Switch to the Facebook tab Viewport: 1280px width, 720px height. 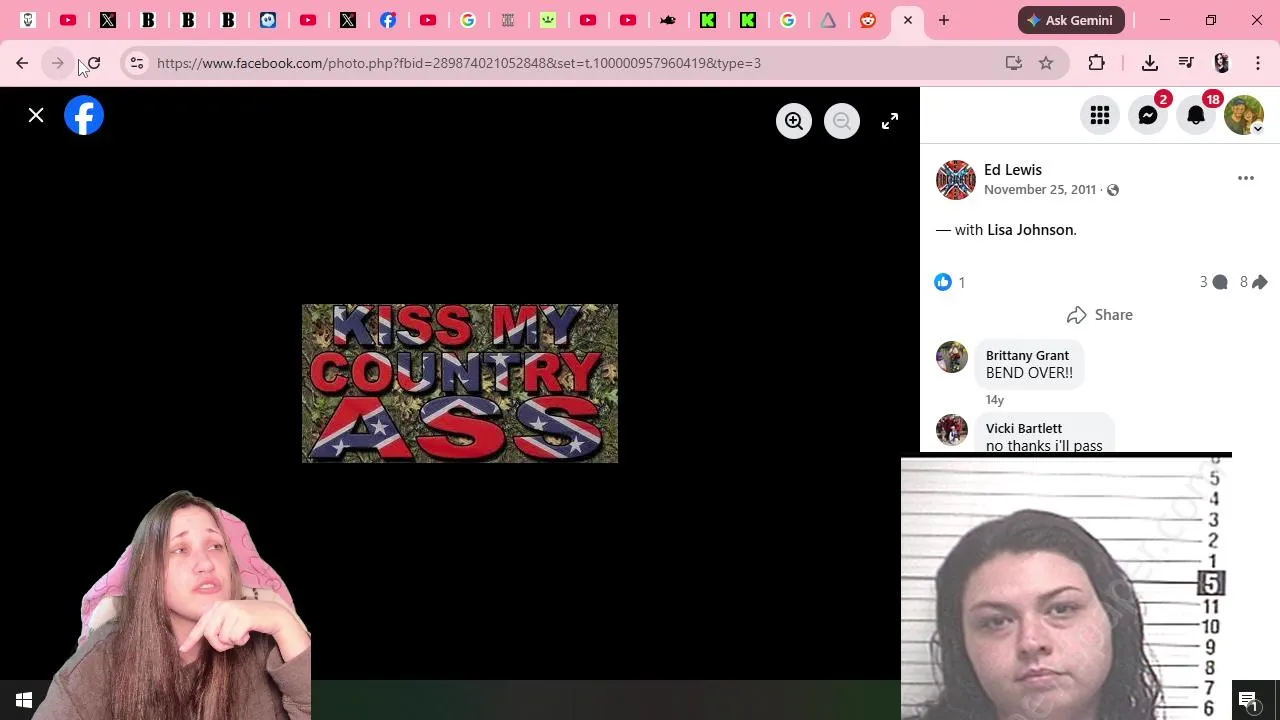point(388,20)
